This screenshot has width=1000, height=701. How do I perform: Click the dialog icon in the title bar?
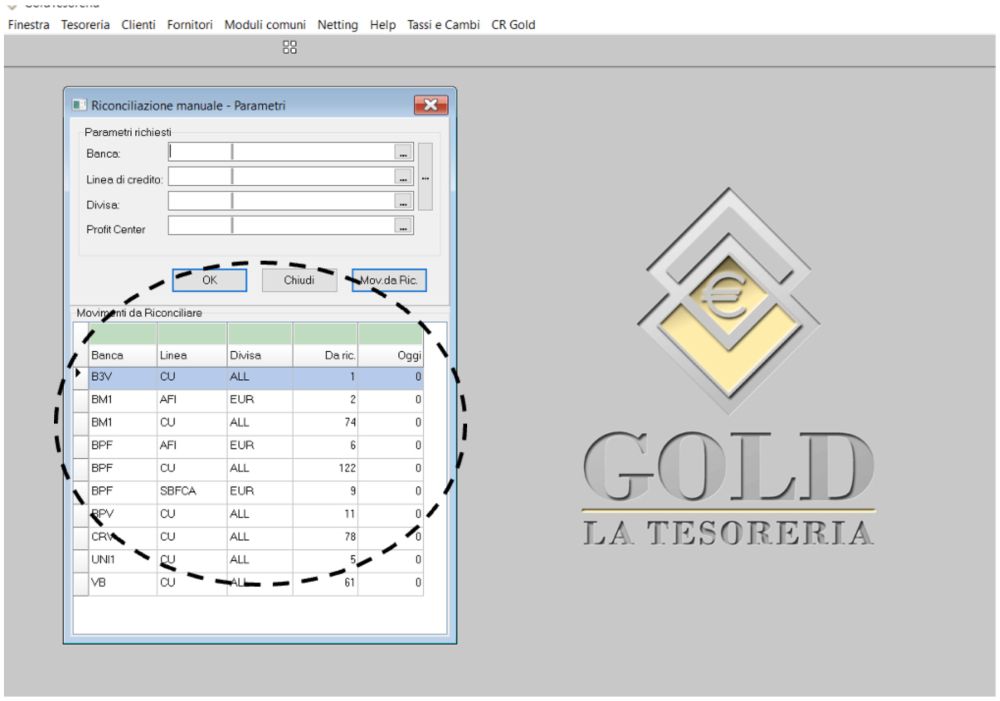tap(79, 105)
